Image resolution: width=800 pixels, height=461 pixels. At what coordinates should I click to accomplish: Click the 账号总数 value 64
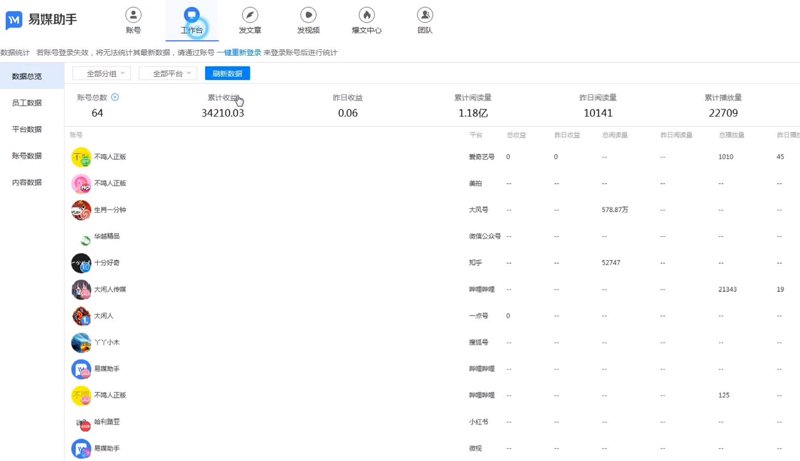[97, 113]
